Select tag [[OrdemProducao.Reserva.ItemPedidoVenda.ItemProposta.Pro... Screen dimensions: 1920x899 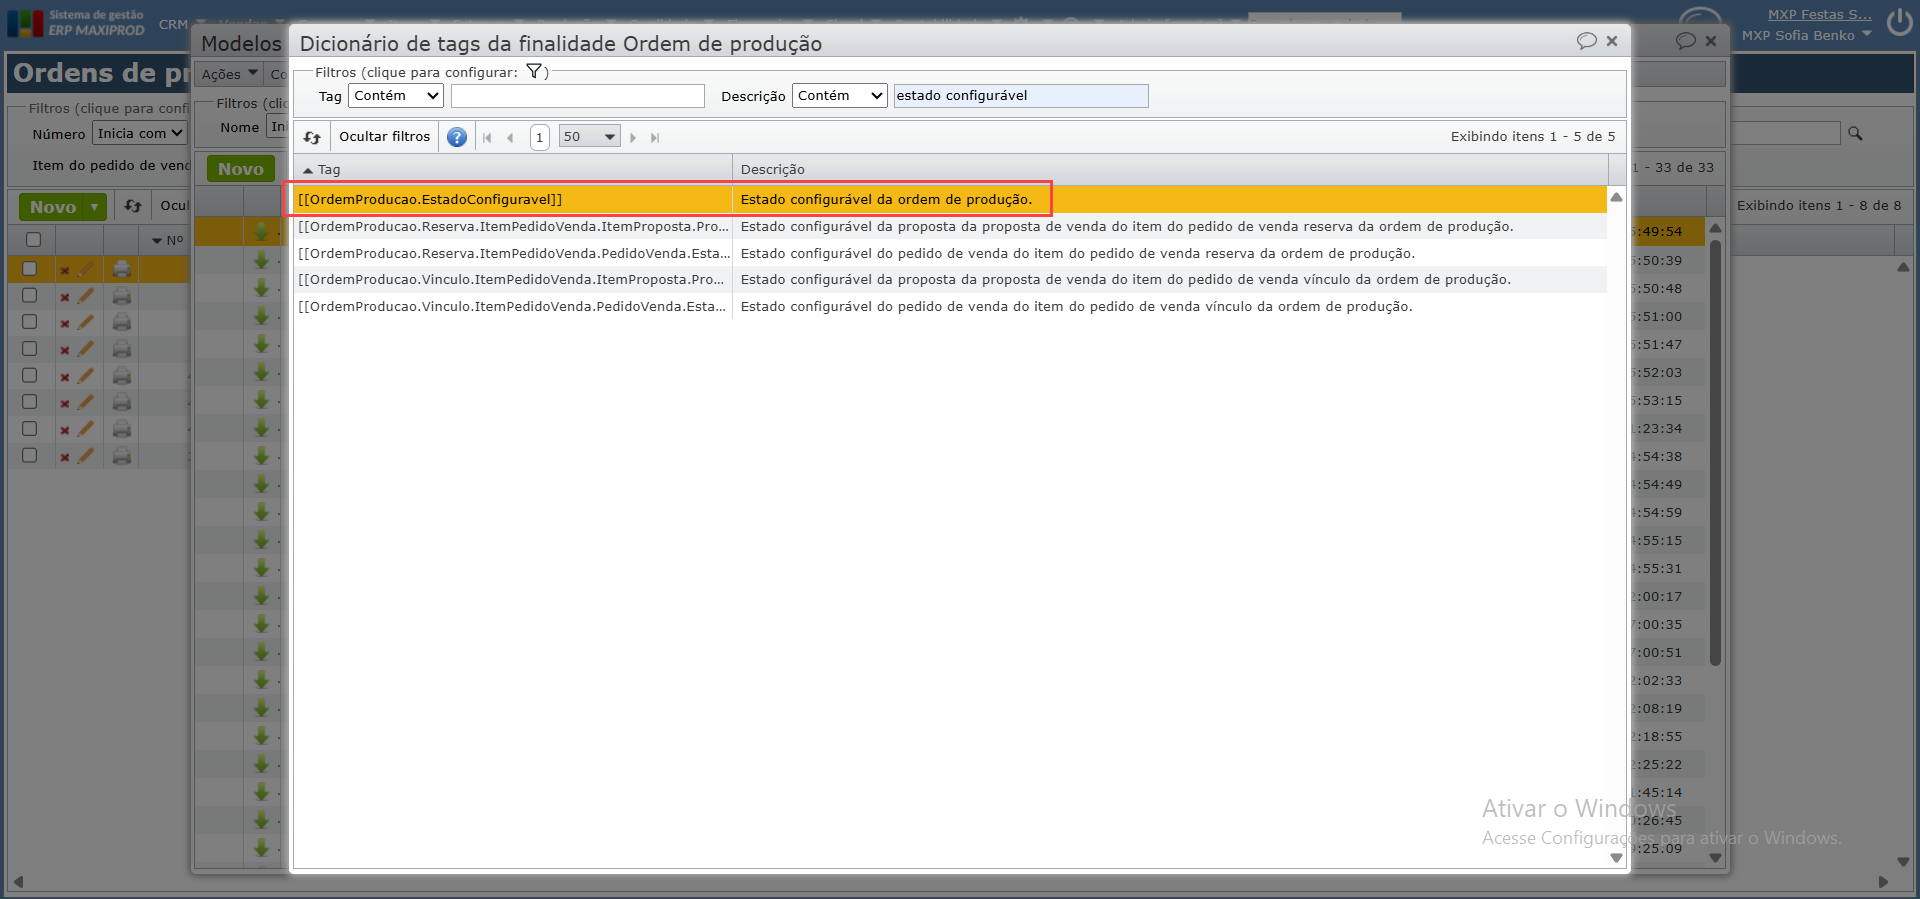tap(511, 226)
